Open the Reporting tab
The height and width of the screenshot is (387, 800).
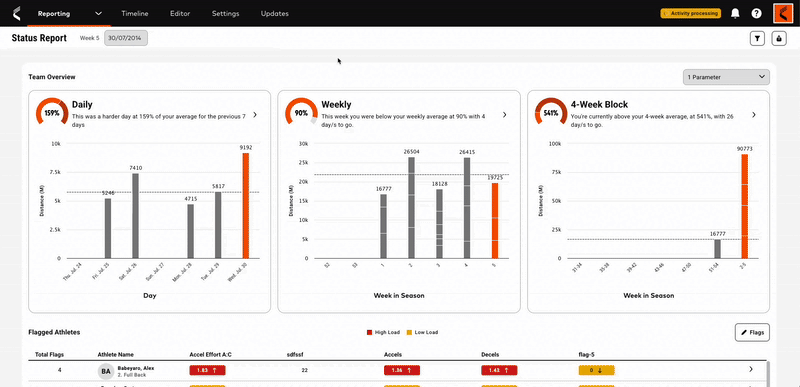(54, 14)
